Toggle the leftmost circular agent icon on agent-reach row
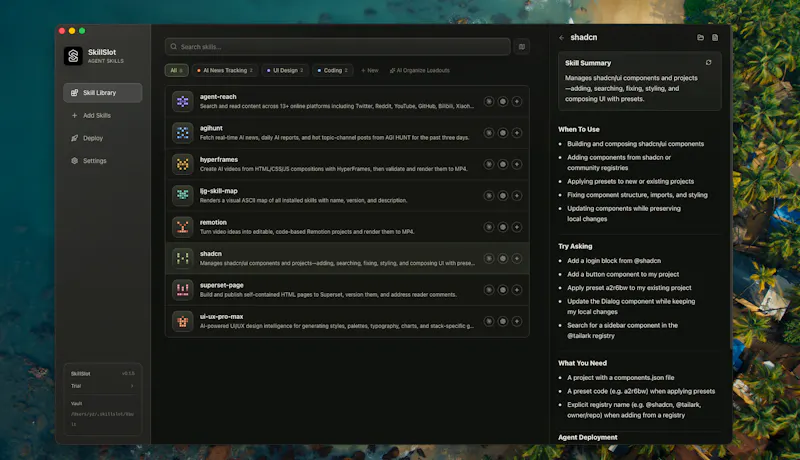The height and width of the screenshot is (460, 800). click(489, 101)
